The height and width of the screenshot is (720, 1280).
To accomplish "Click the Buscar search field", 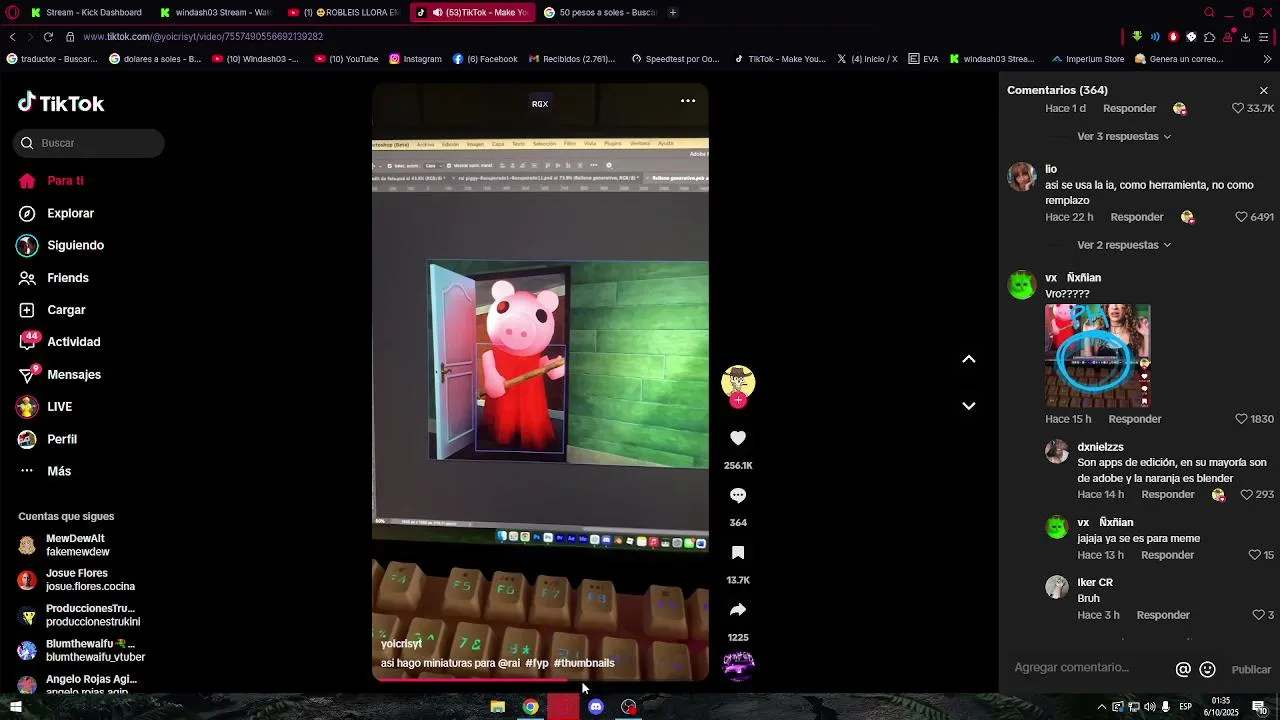I will [x=89, y=143].
